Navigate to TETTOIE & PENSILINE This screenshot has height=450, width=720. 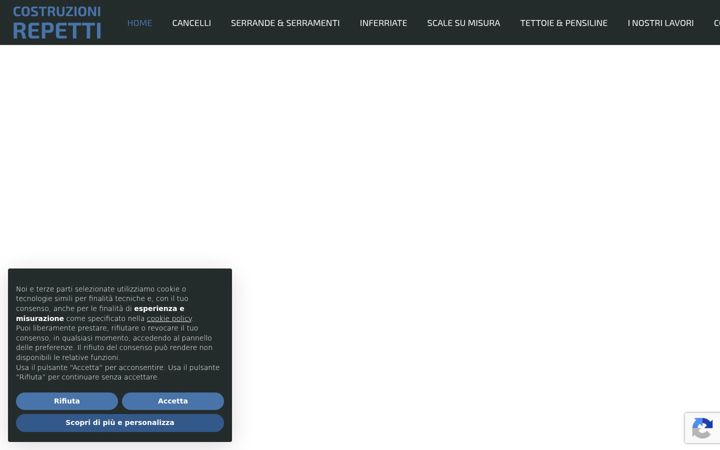[563, 23]
